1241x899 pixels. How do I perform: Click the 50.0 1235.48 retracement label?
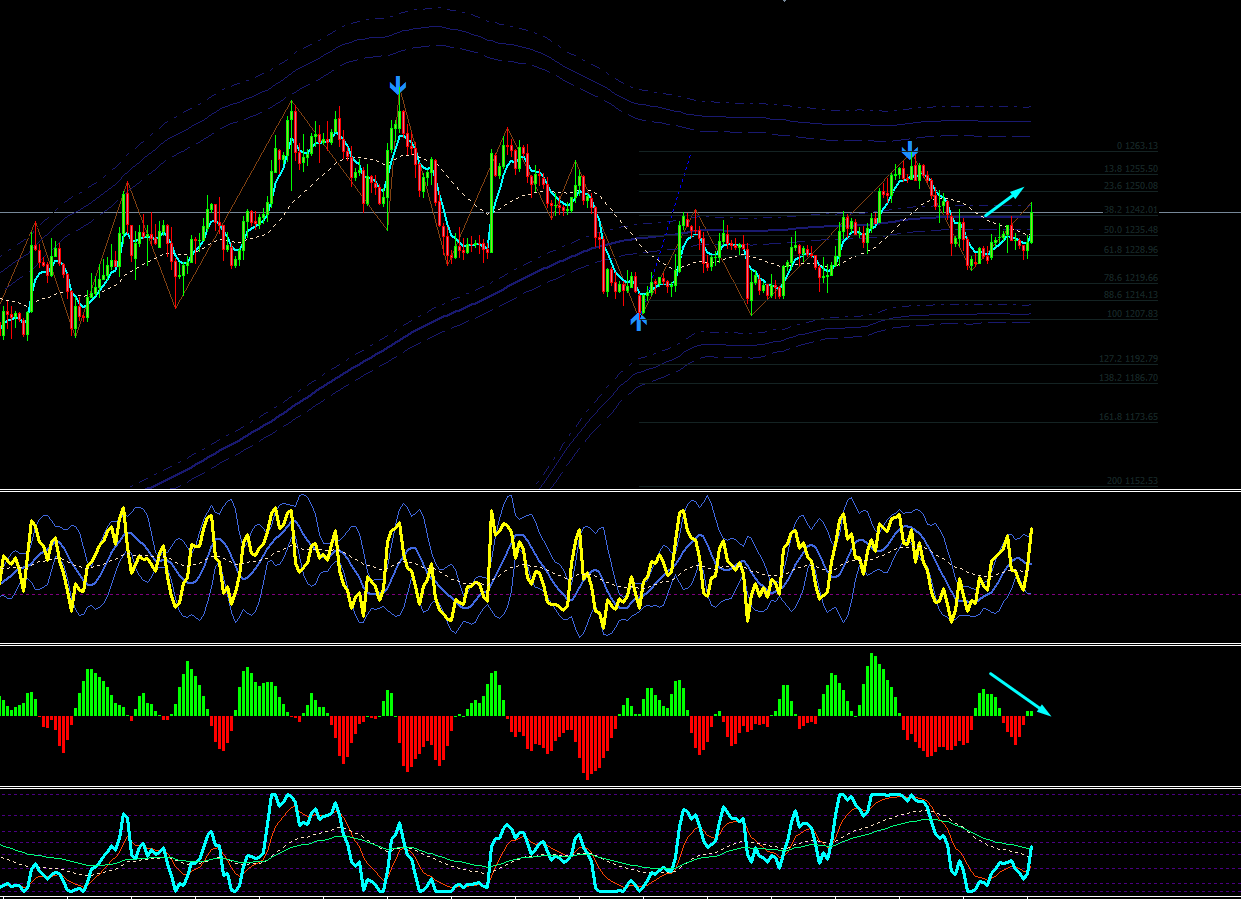tap(1131, 230)
